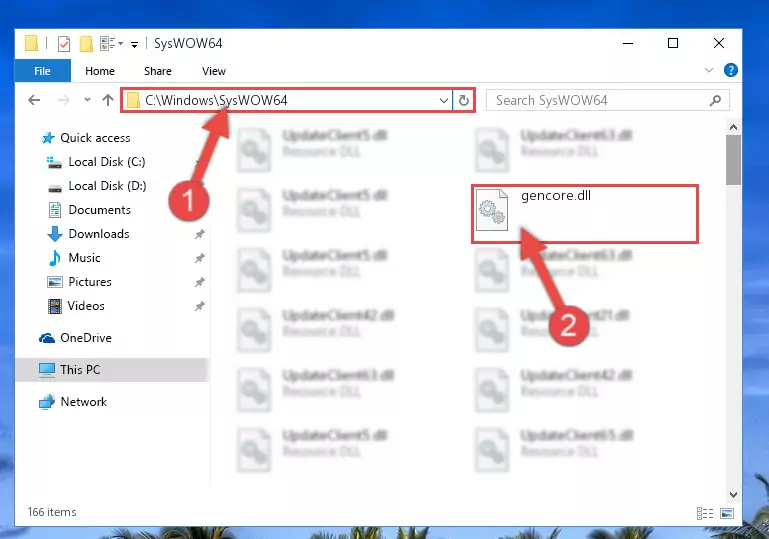Open the File ribbon tab
Viewport: 769px width, 539px height.
coord(42,71)
